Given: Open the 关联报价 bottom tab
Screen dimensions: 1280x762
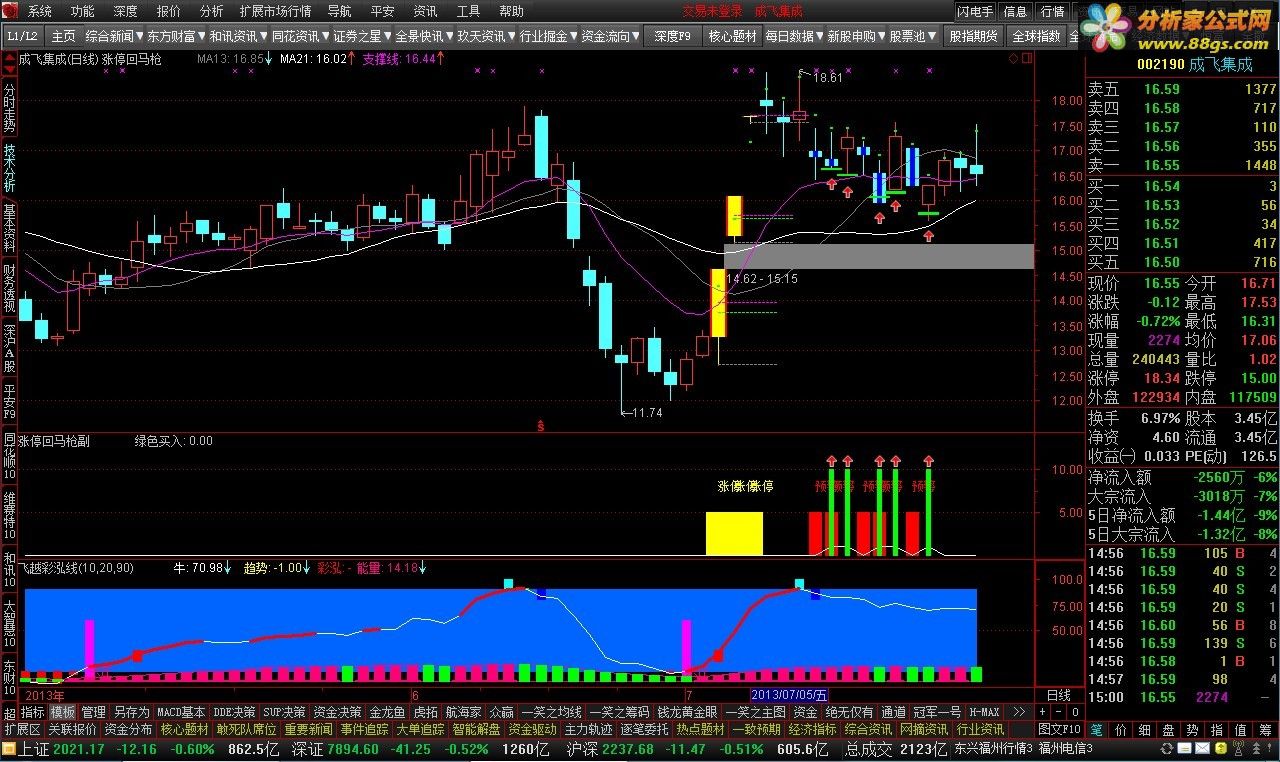Looking at the screenshot, I should [x=73, y=730].
